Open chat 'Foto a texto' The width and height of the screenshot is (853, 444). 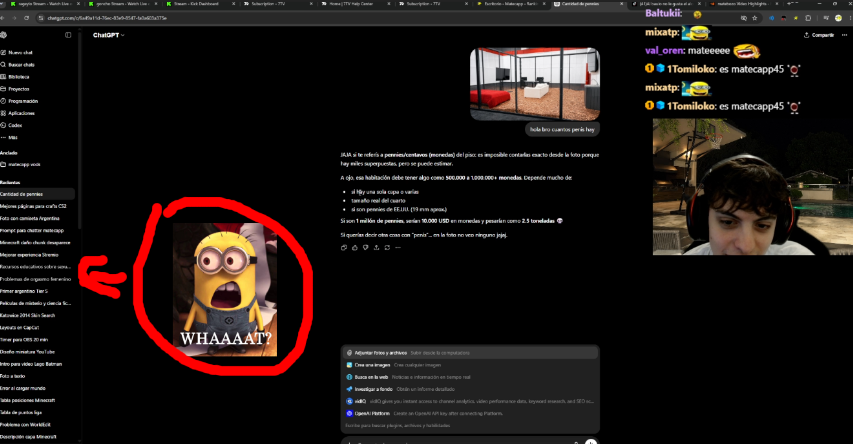point(13,376)
